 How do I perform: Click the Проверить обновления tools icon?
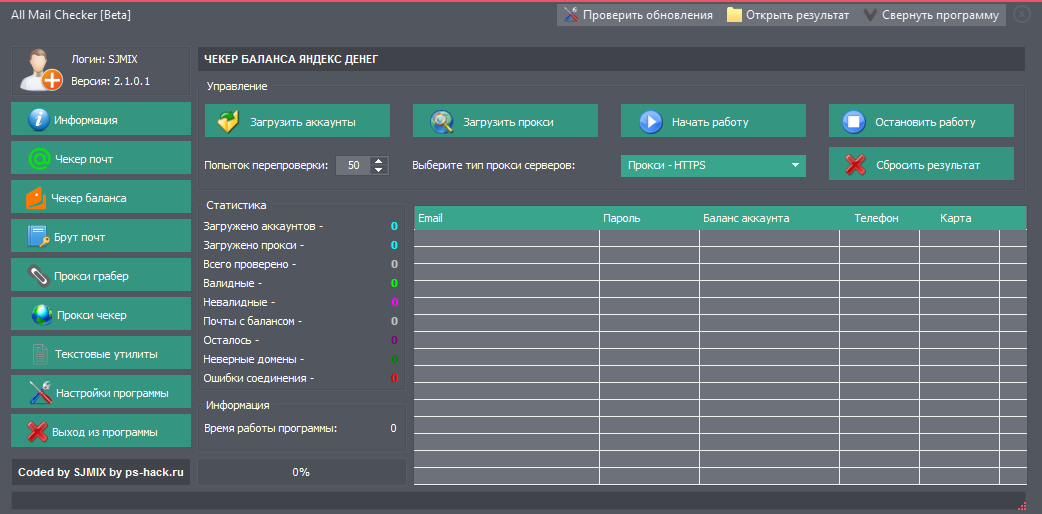(571, 15)
